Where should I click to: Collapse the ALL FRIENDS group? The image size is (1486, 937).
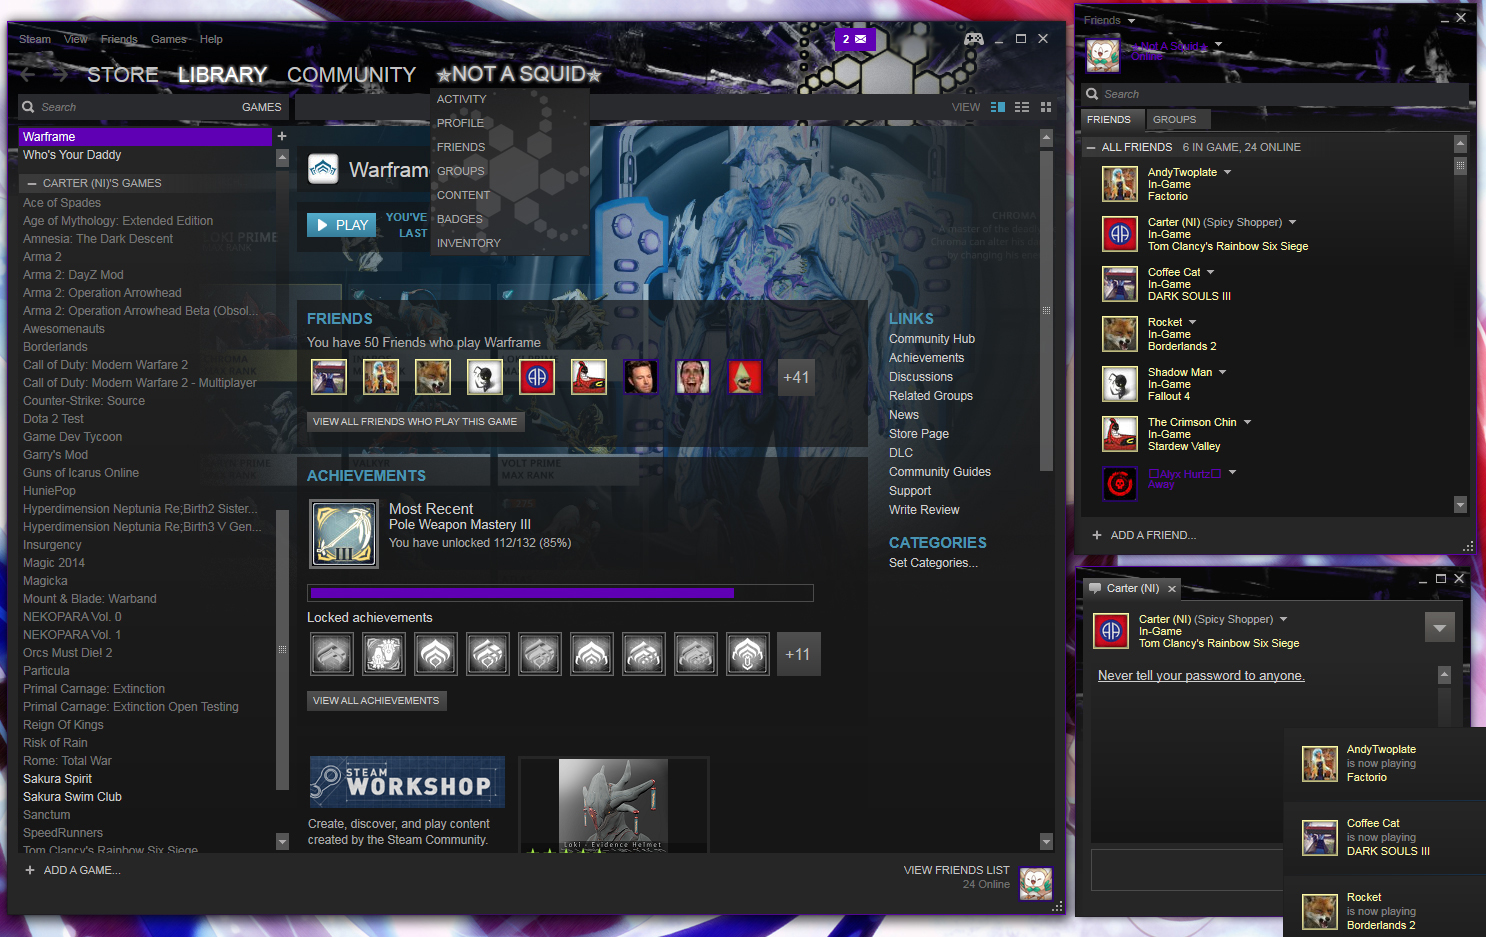1089,146
